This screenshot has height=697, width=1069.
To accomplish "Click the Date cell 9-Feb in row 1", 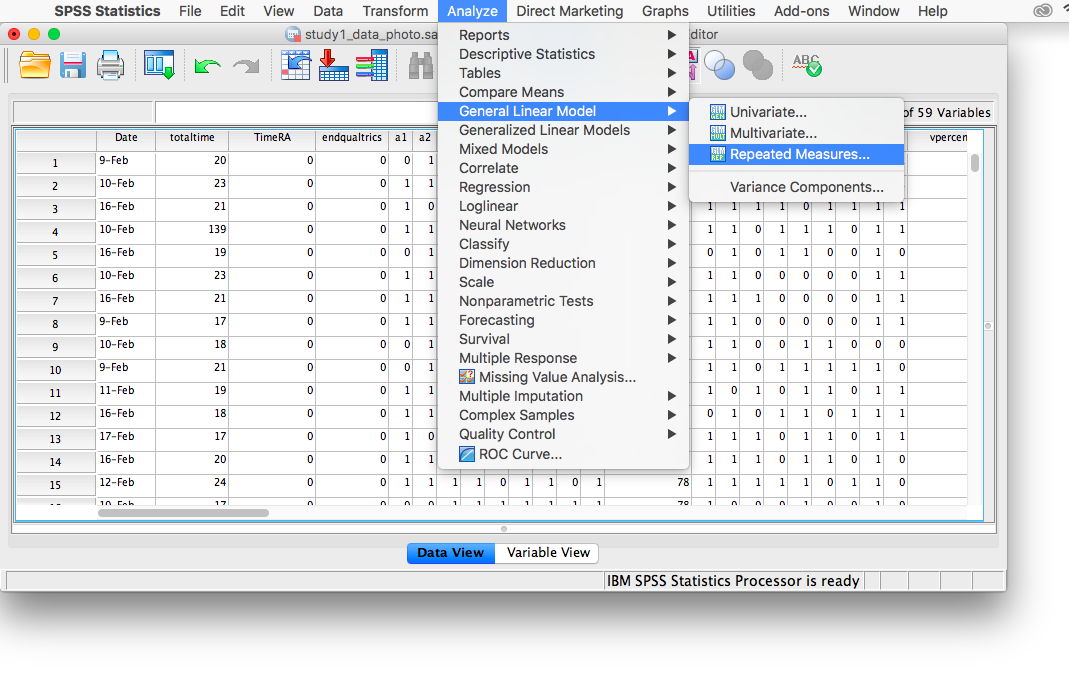I will coord(126,161).
